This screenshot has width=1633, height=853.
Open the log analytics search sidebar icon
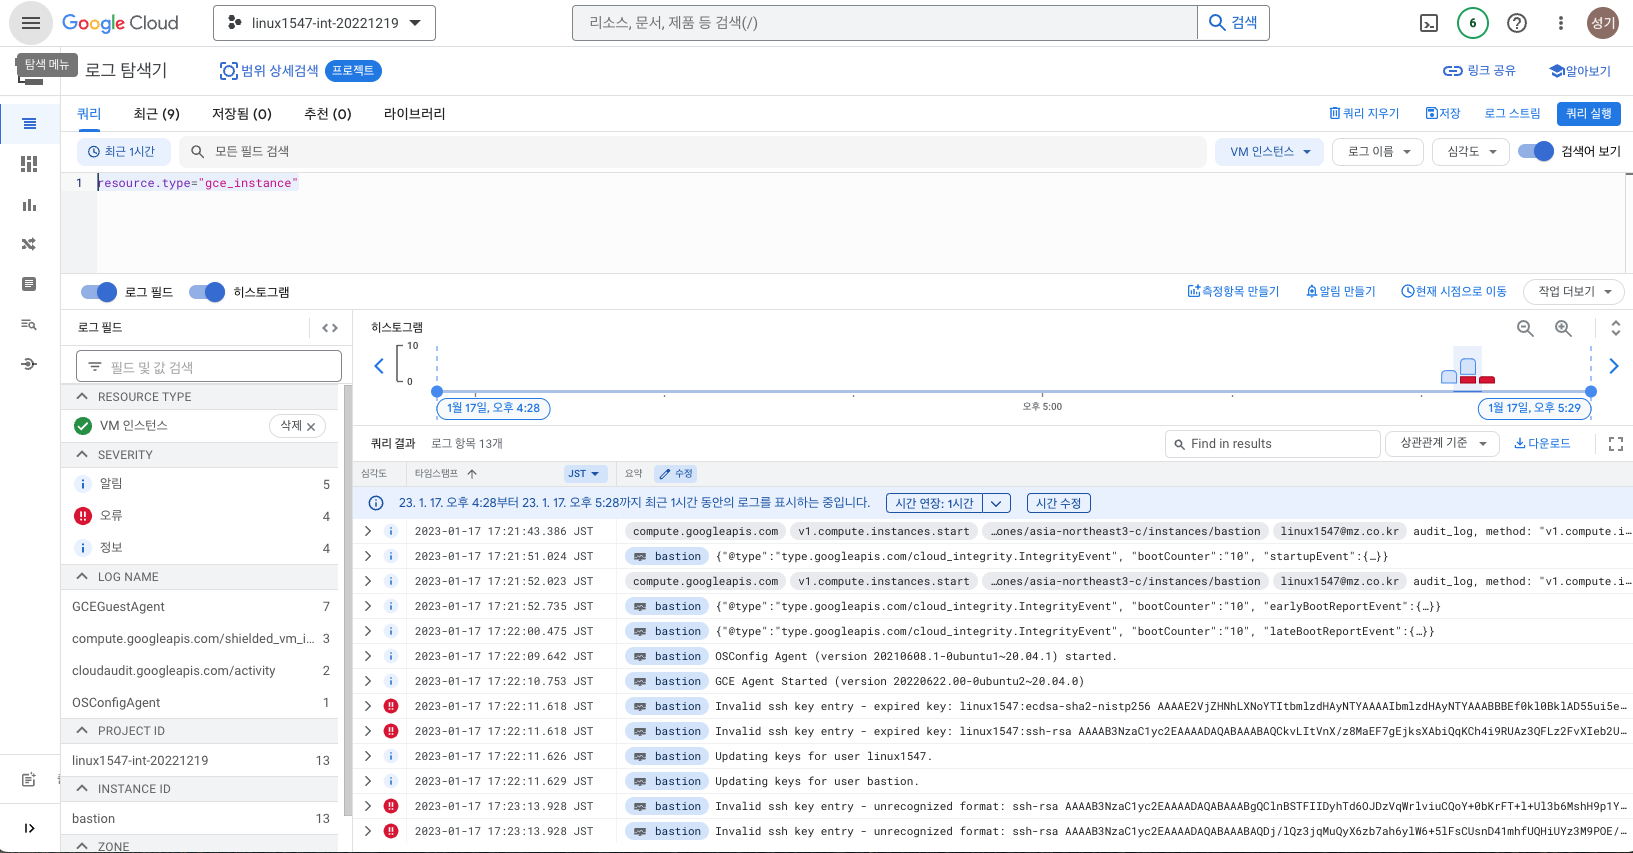[x=30, y=324]
